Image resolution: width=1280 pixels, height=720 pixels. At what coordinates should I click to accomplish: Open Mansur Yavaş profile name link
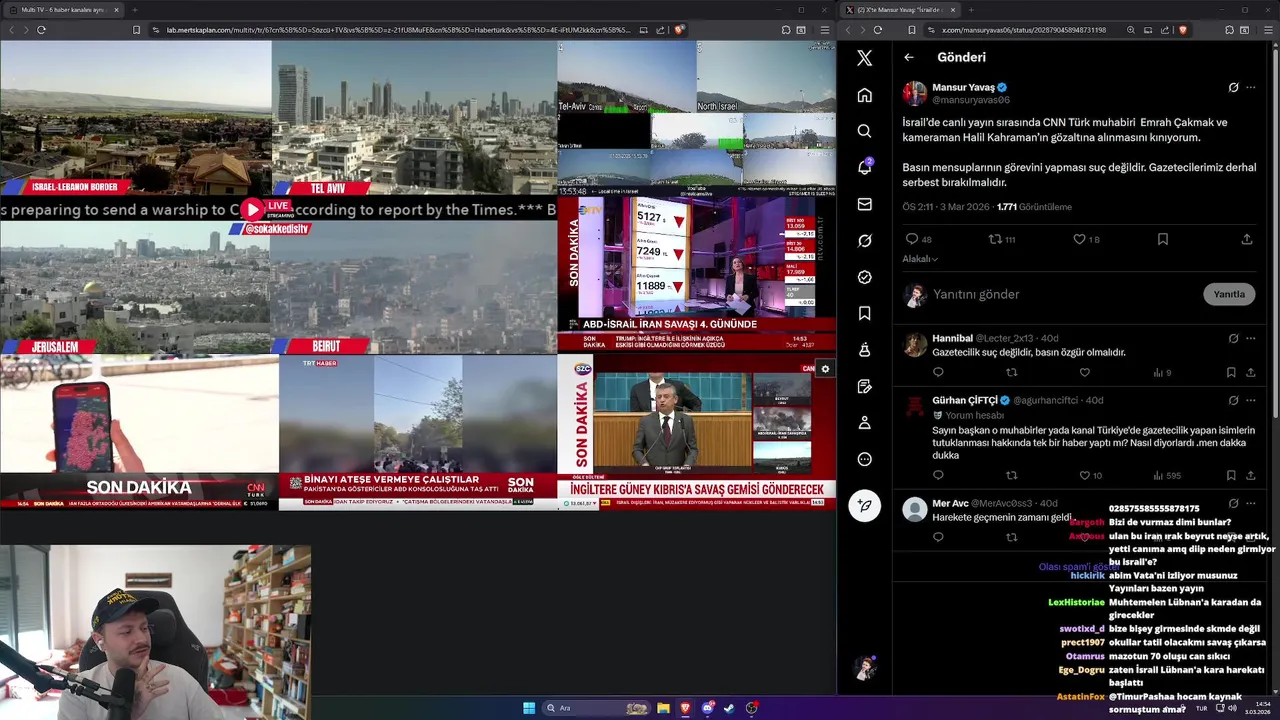coord(963,87)
